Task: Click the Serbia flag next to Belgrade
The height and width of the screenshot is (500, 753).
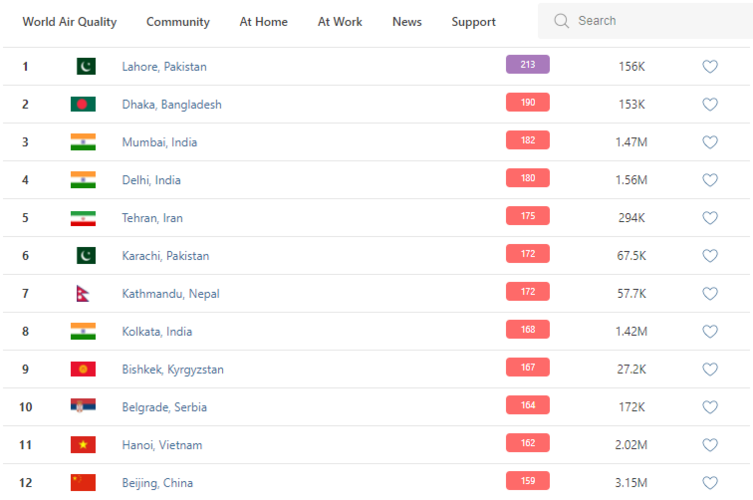Action: 83,407
